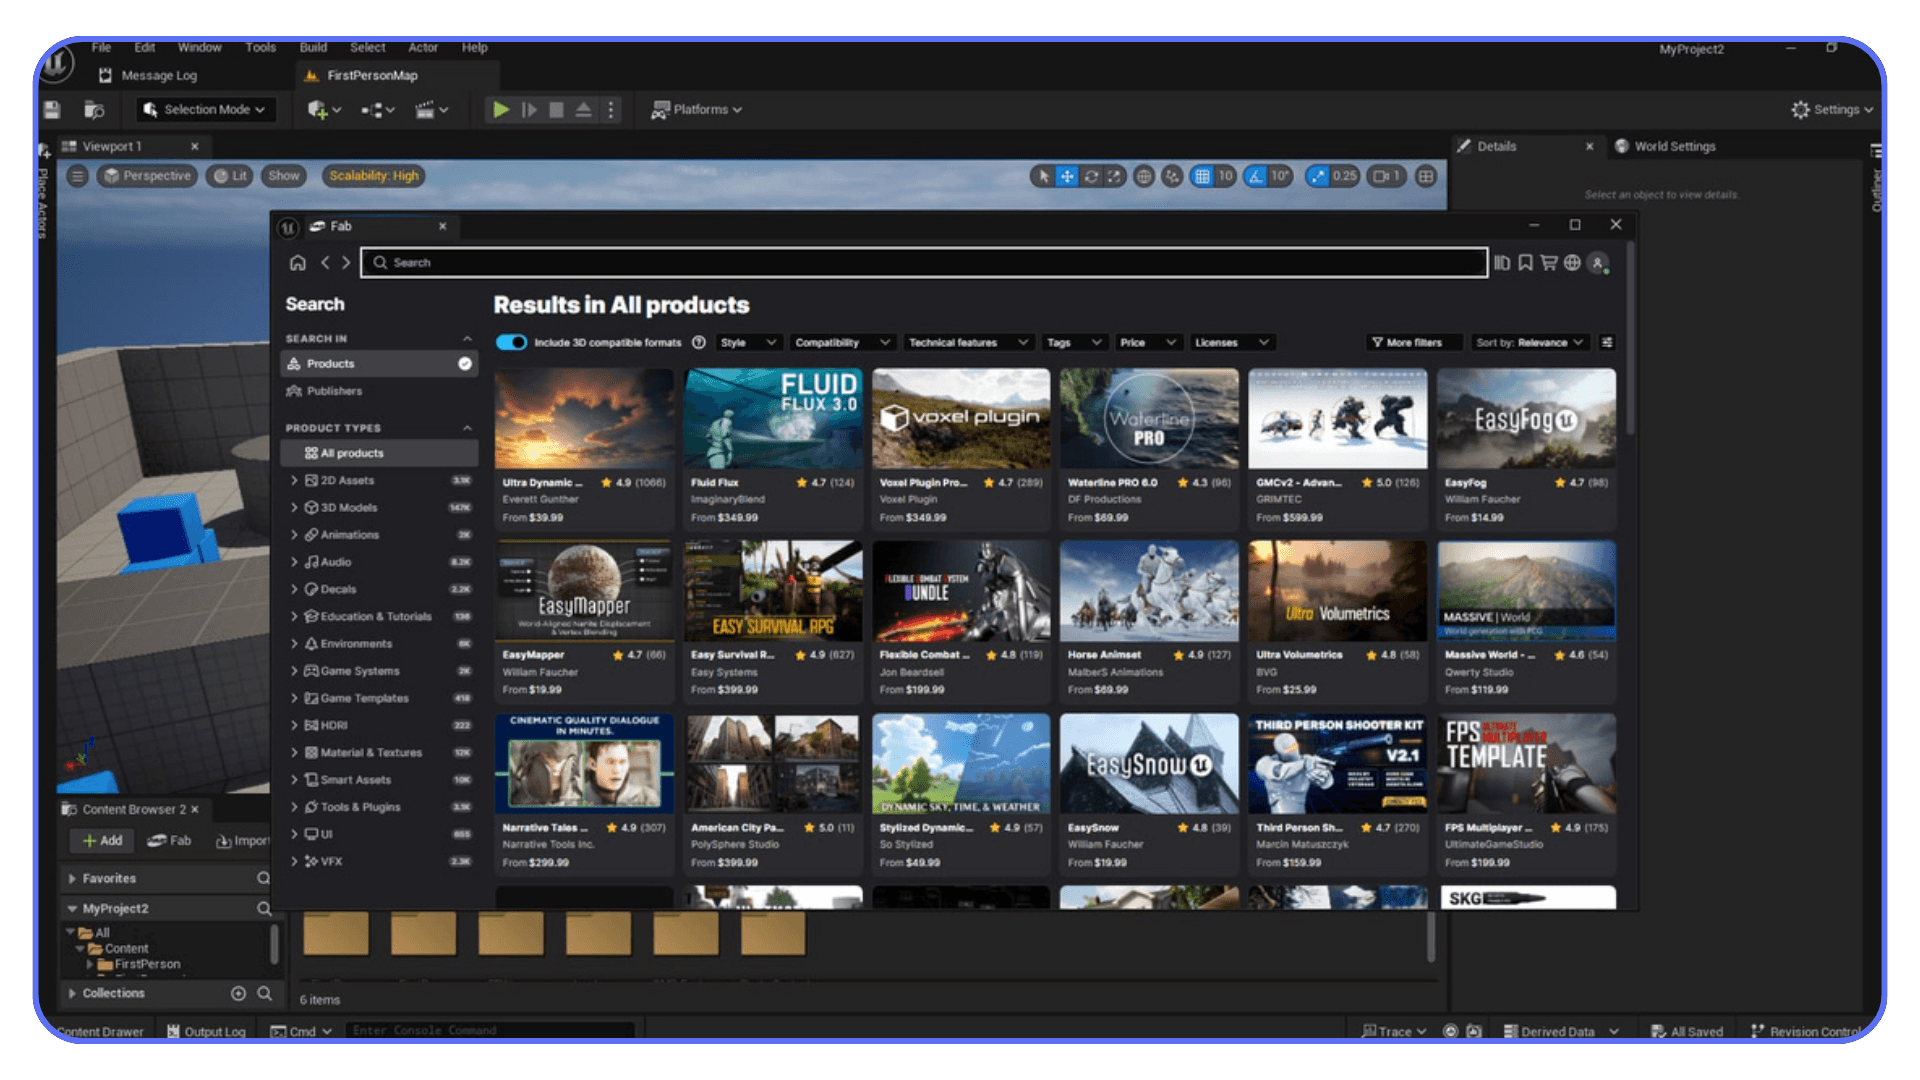Open the Settings button top right
Viewport: 1920px width, 1080px height.
(x=1832, y=110)
